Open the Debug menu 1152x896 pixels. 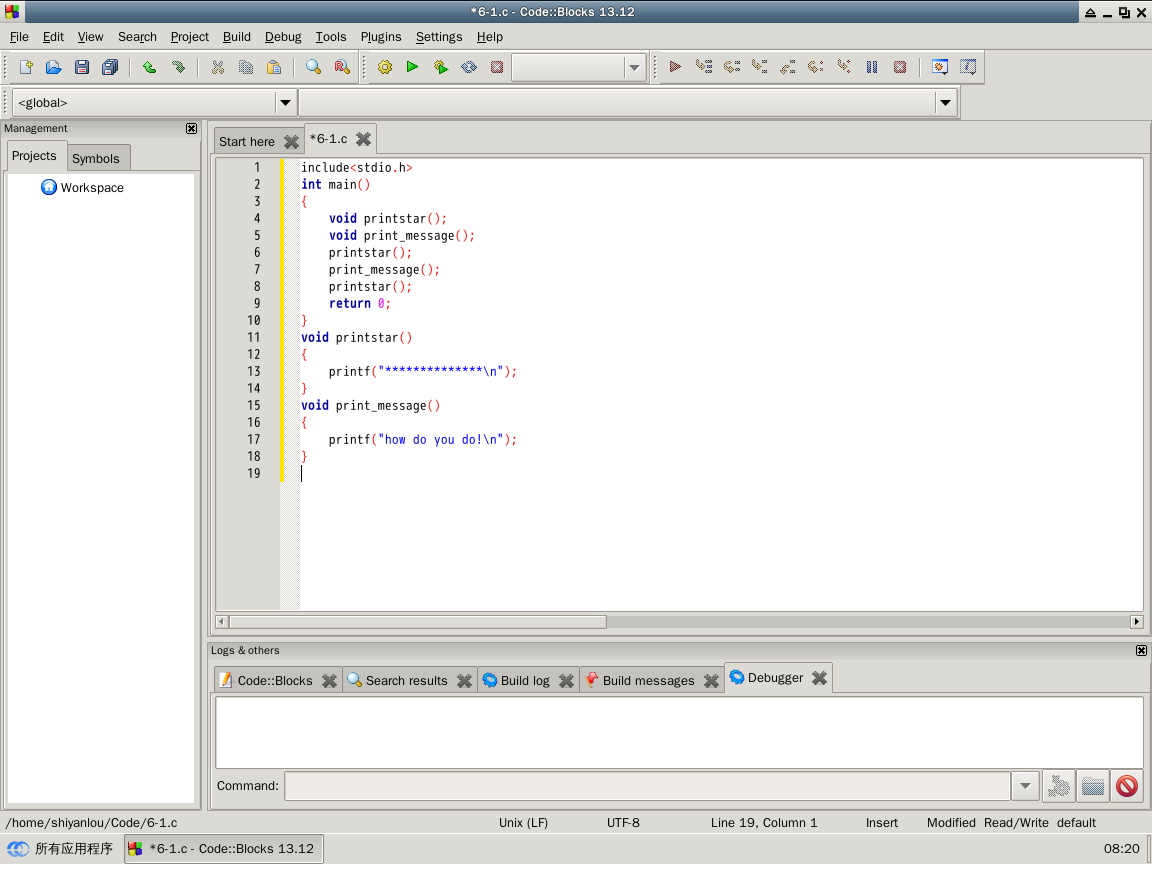(283, 37)
